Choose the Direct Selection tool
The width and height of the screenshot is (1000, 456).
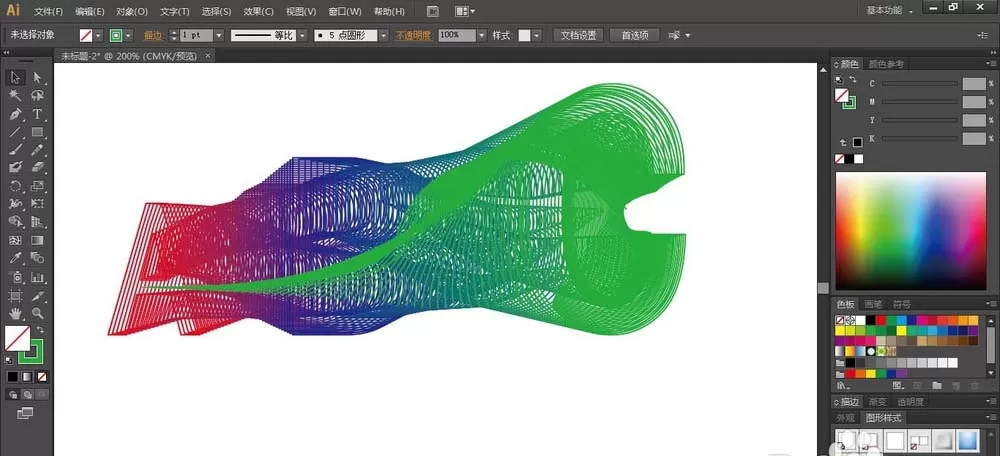[38, 78]
